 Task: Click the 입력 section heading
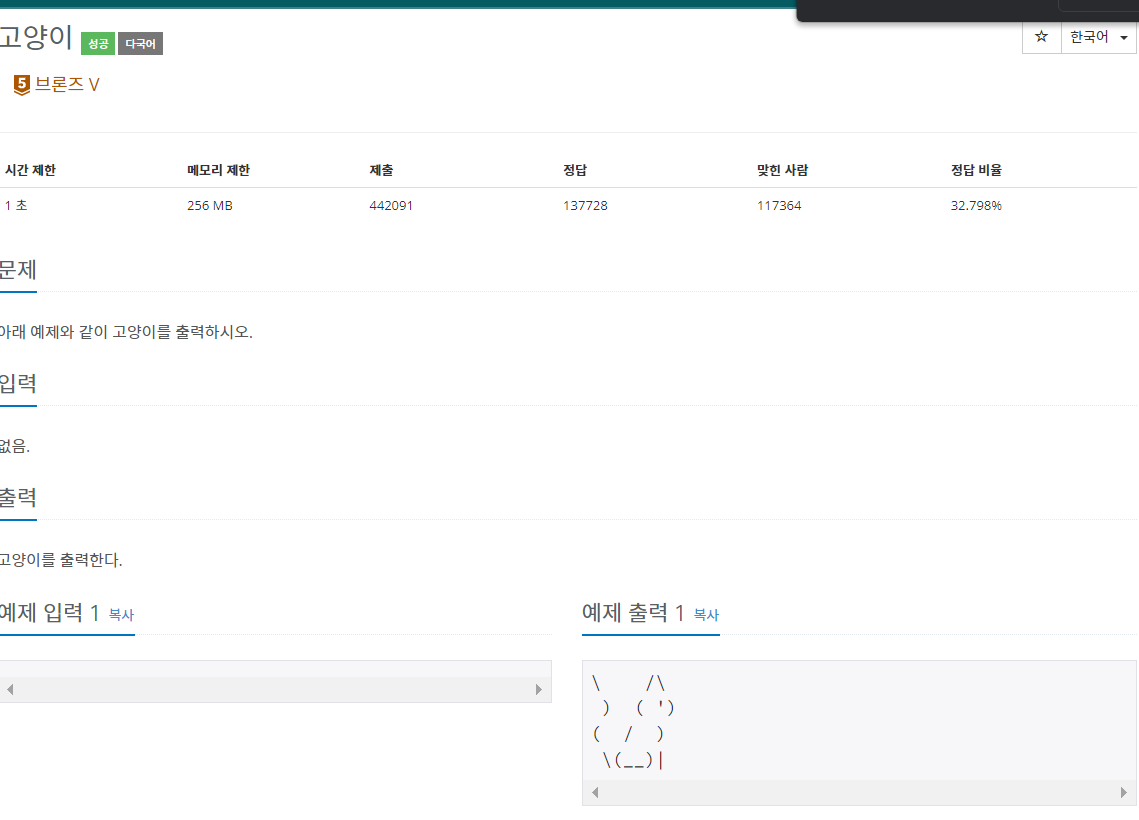click(x=18, y=383)
